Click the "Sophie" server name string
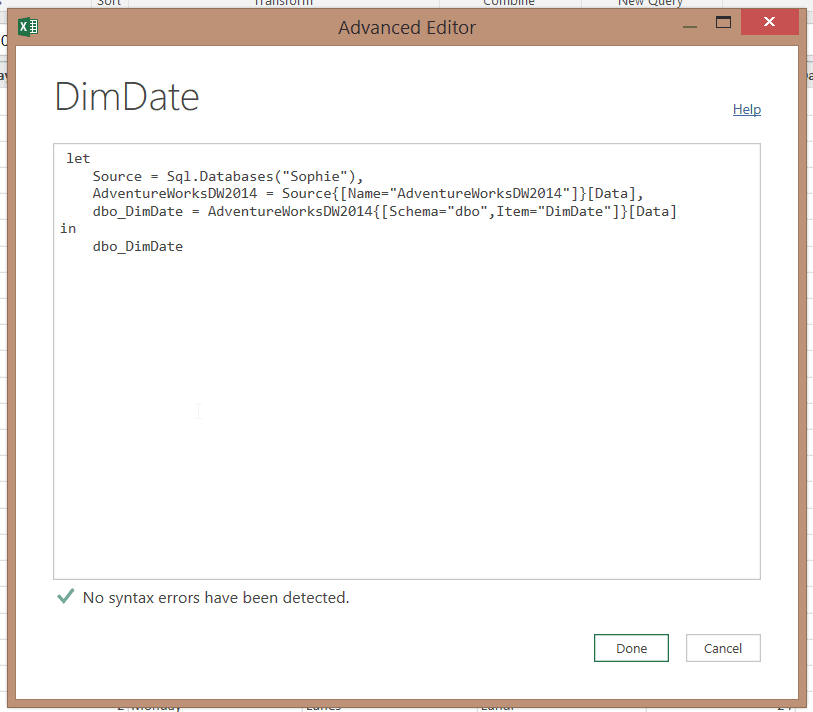 [322, 177]
